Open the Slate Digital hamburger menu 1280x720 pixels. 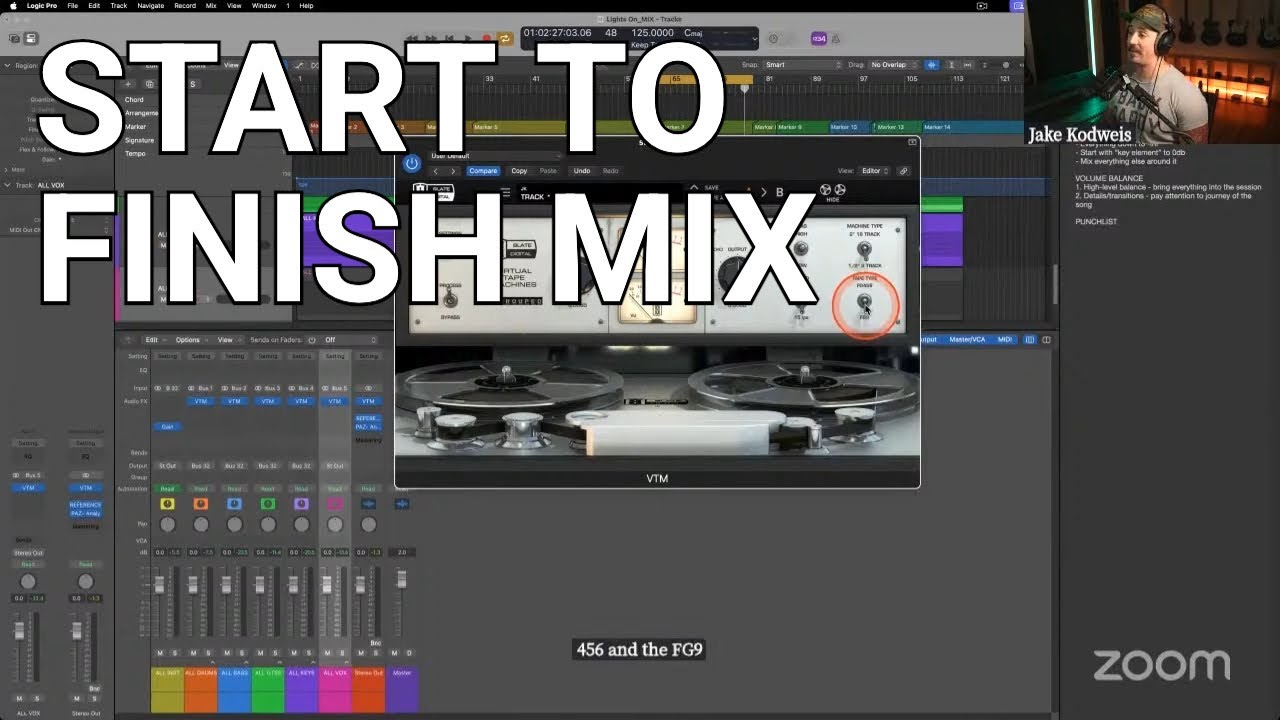[x=505, y=192]
